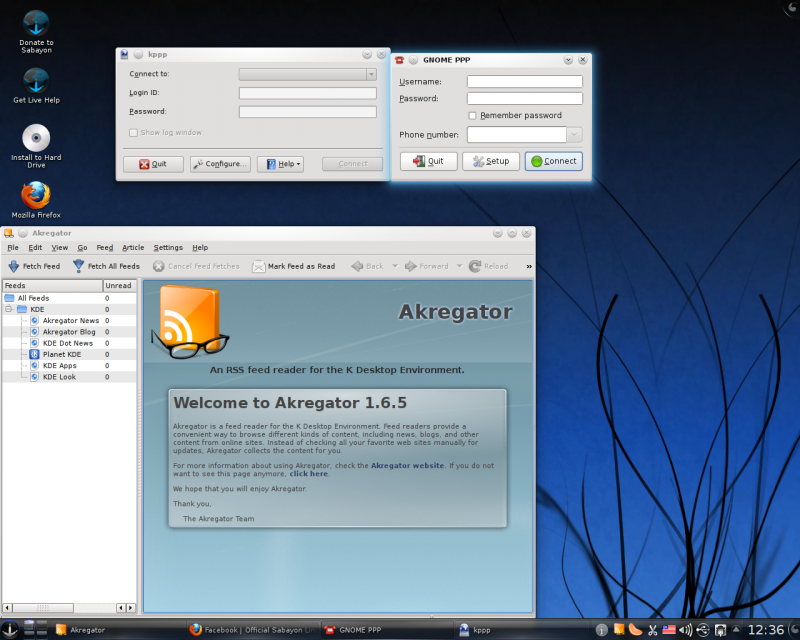Click the Username field in GNOME PPP

524,82
